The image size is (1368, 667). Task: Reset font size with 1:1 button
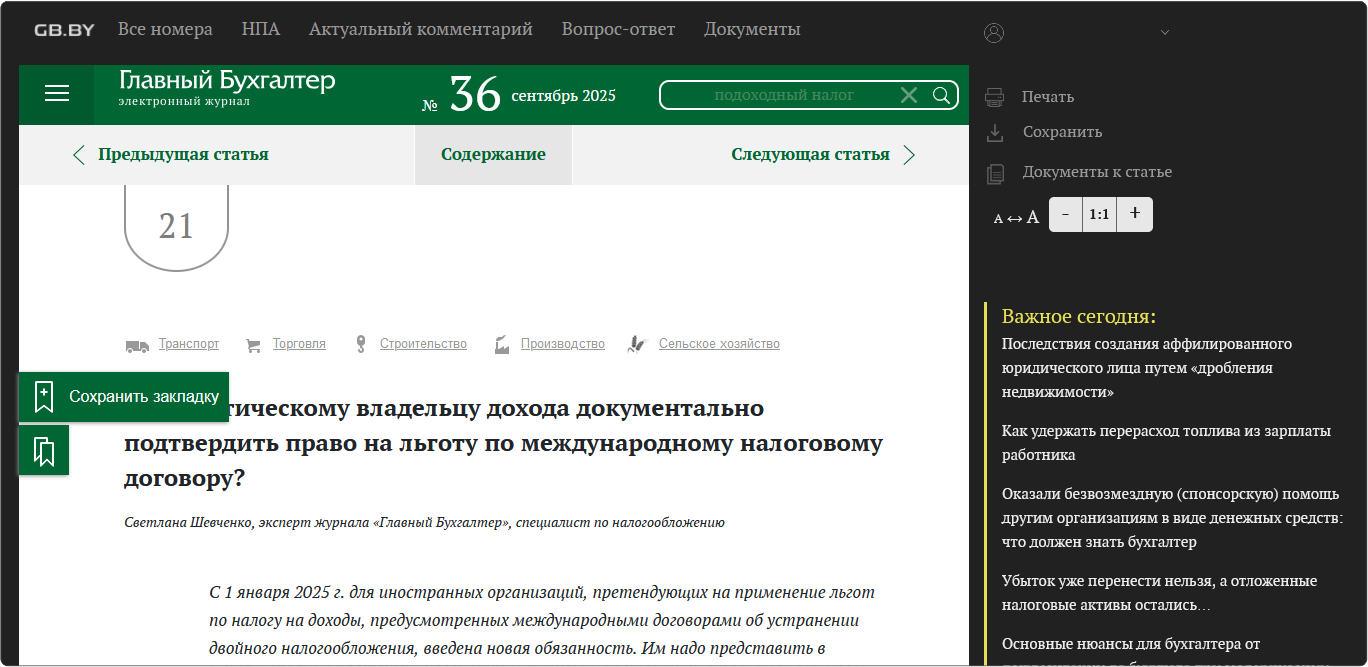point(1099,214)
